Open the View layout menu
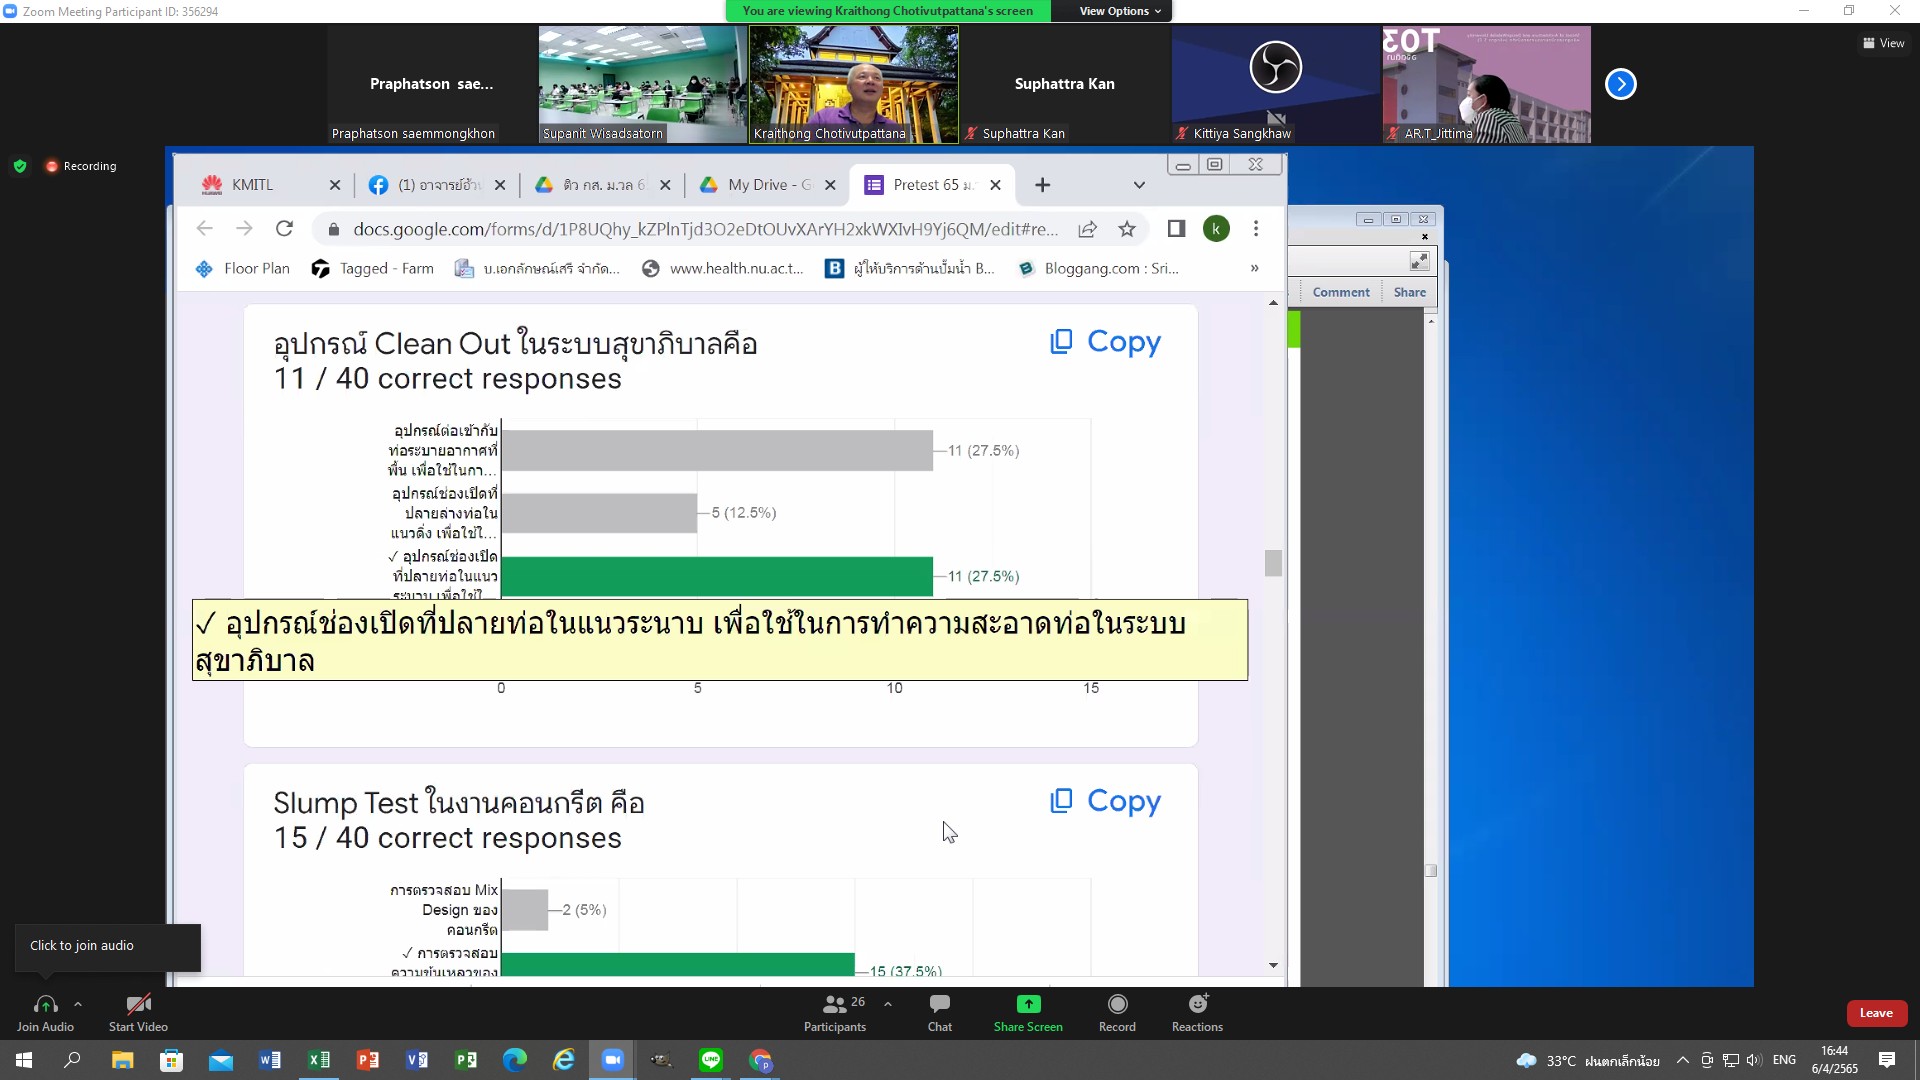Image resolution: width=1920 pixels, height=1080 pixels. pyautogui.click(x=1883, y=43)
